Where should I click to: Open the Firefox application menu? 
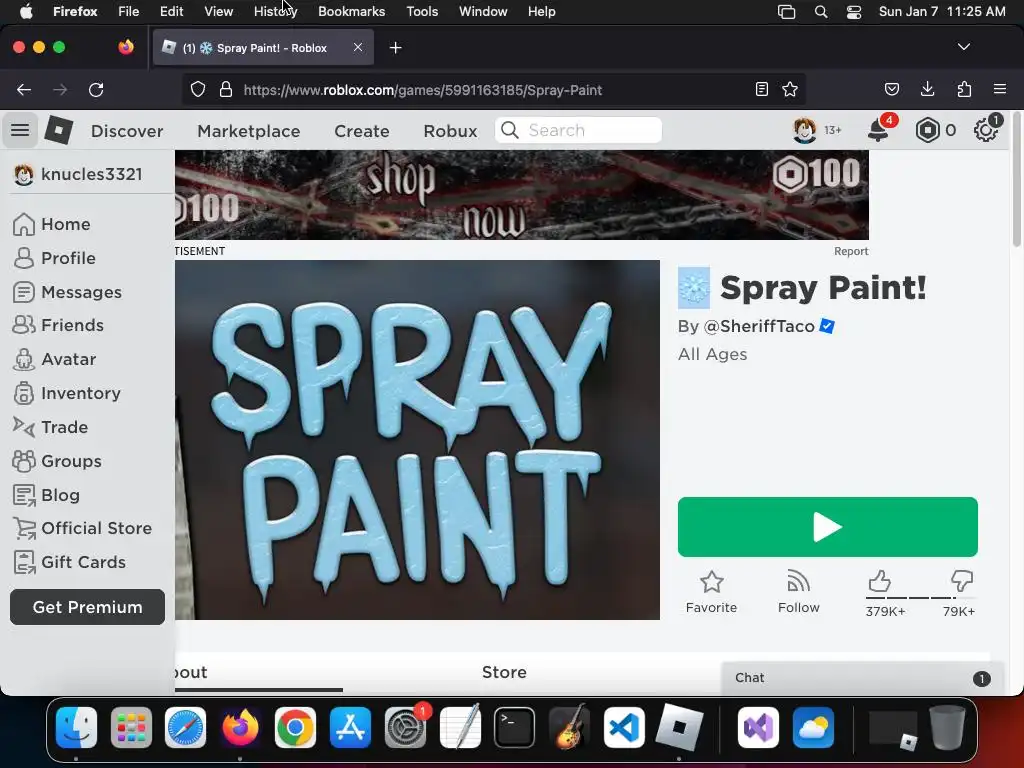[1000, 89]
